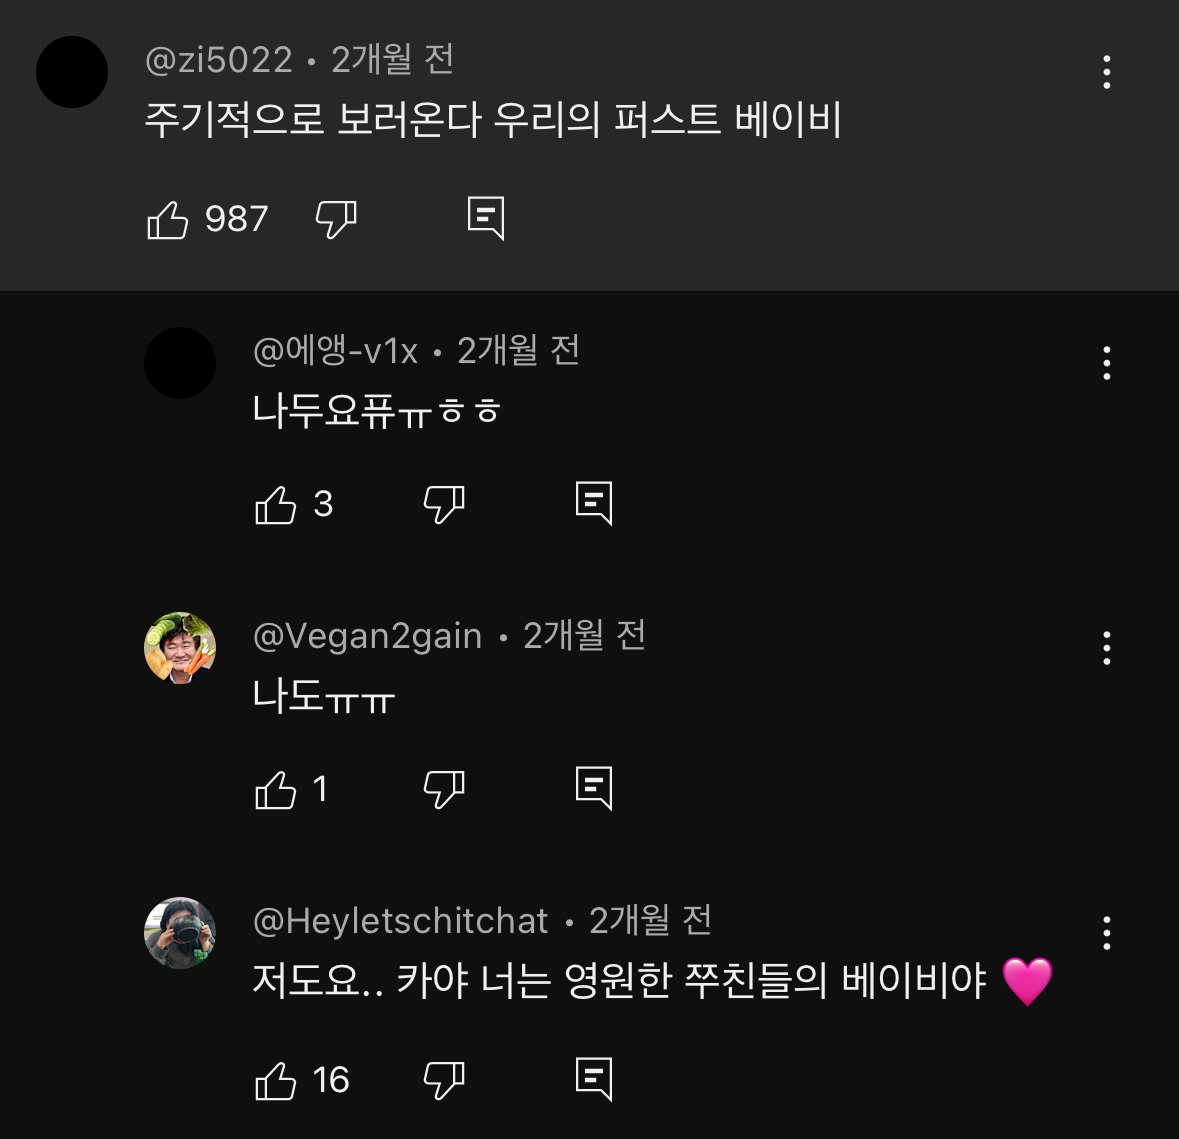Dislike the reply by @Vegan2gain

444,790
